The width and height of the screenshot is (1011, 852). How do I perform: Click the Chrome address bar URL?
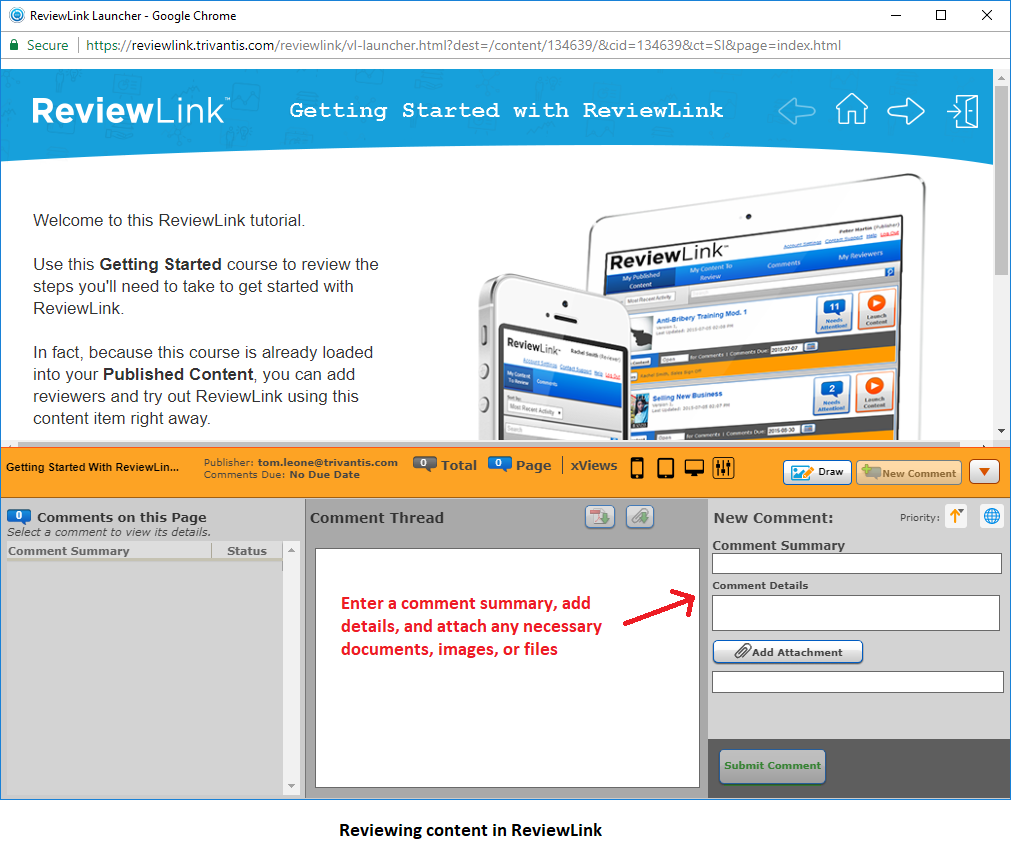coord(463,45)
